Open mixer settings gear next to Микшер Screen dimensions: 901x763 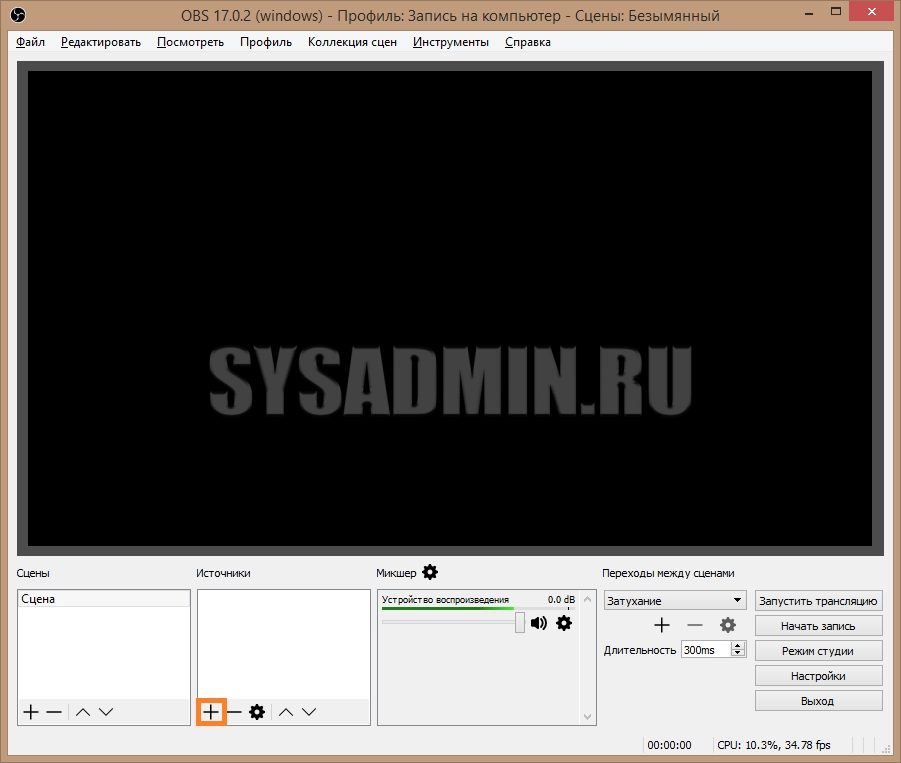430,573
